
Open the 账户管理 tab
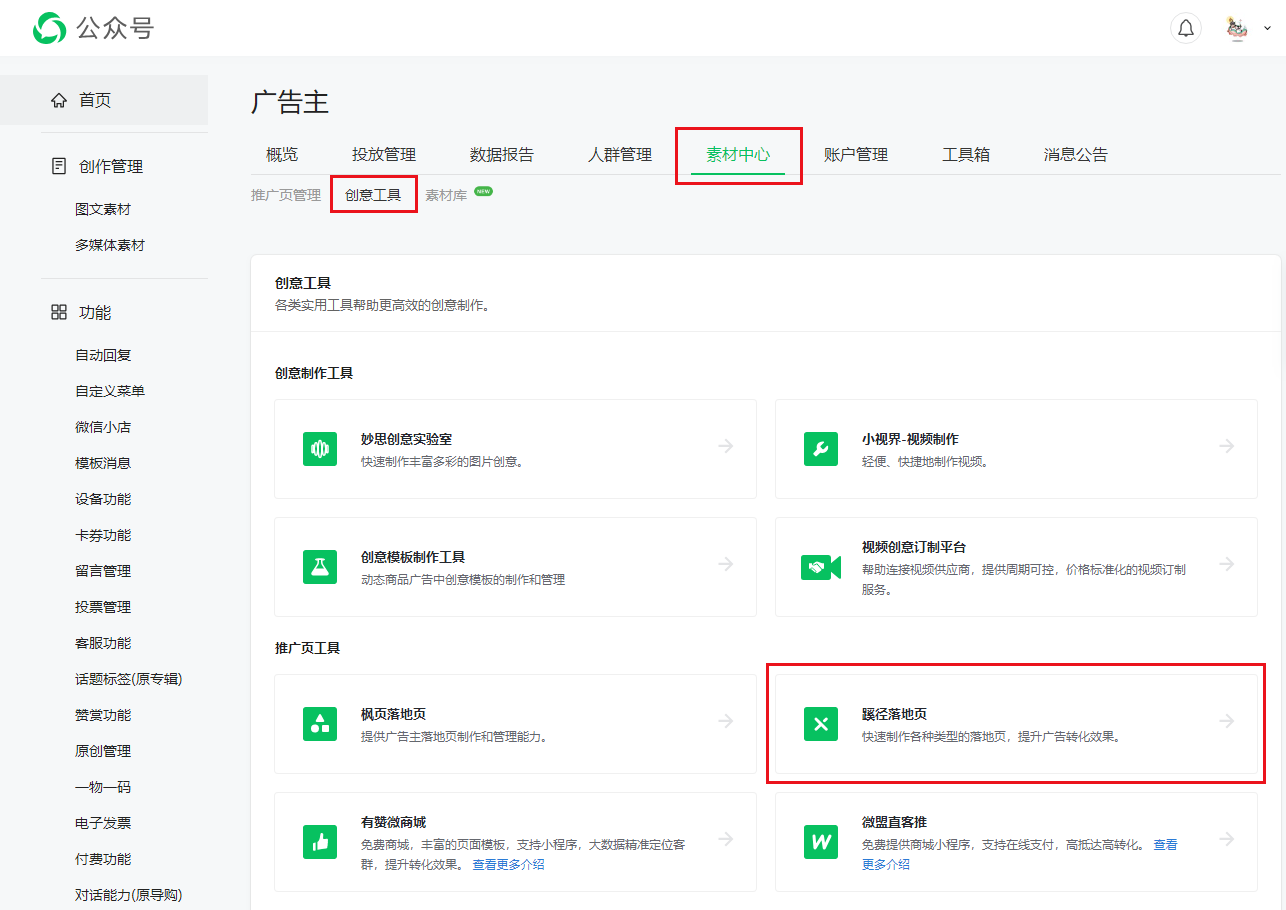coord(856,155)
